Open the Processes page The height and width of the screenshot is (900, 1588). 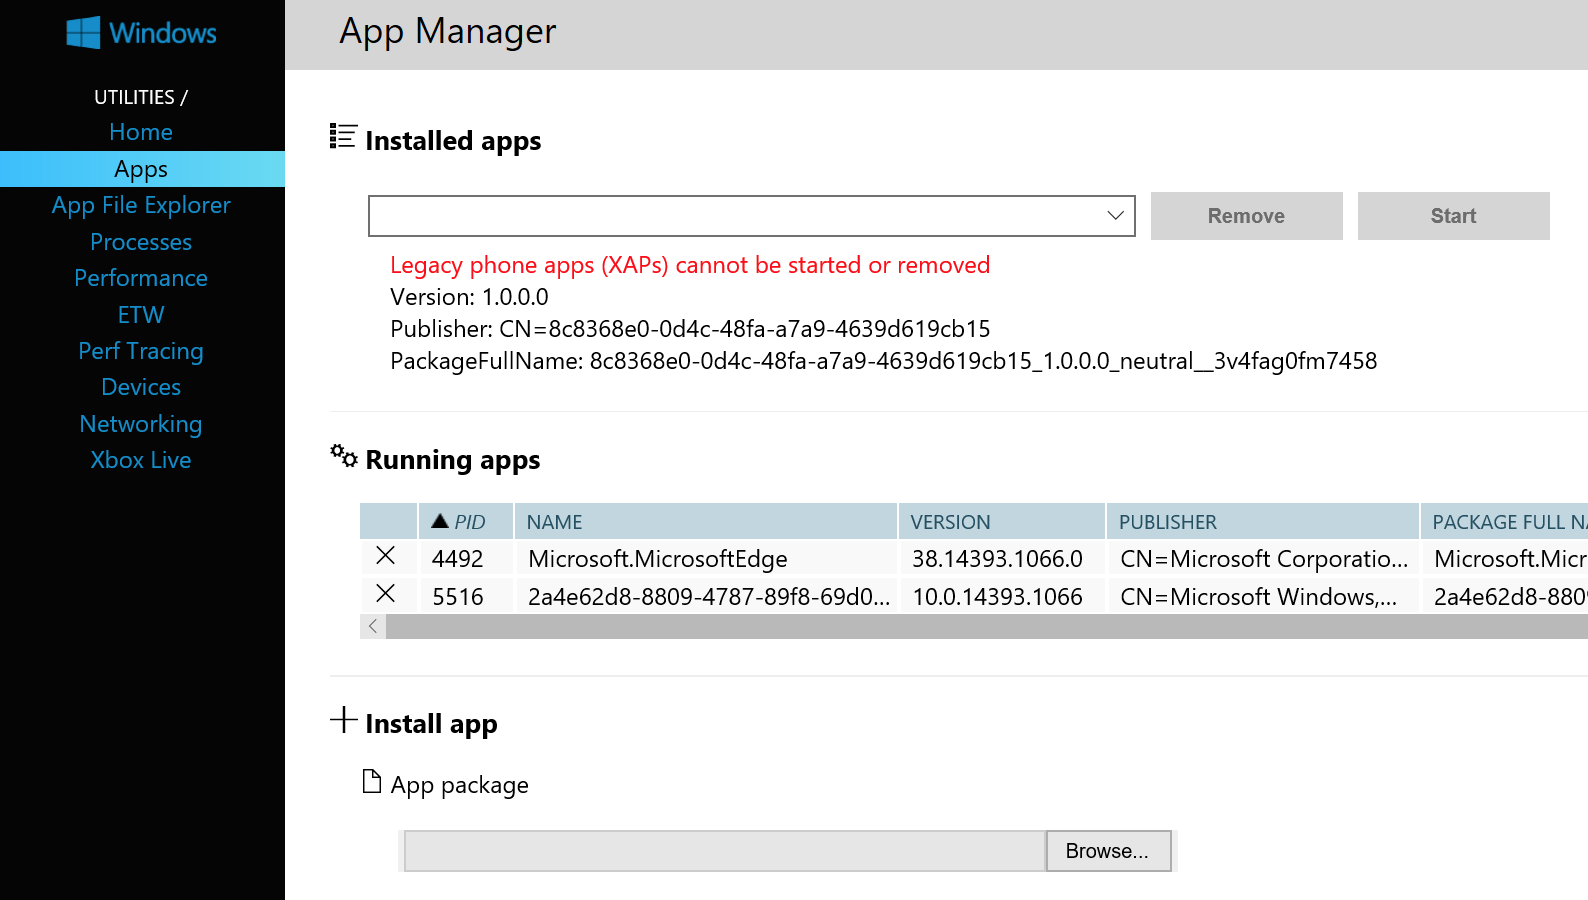point(141,242)
